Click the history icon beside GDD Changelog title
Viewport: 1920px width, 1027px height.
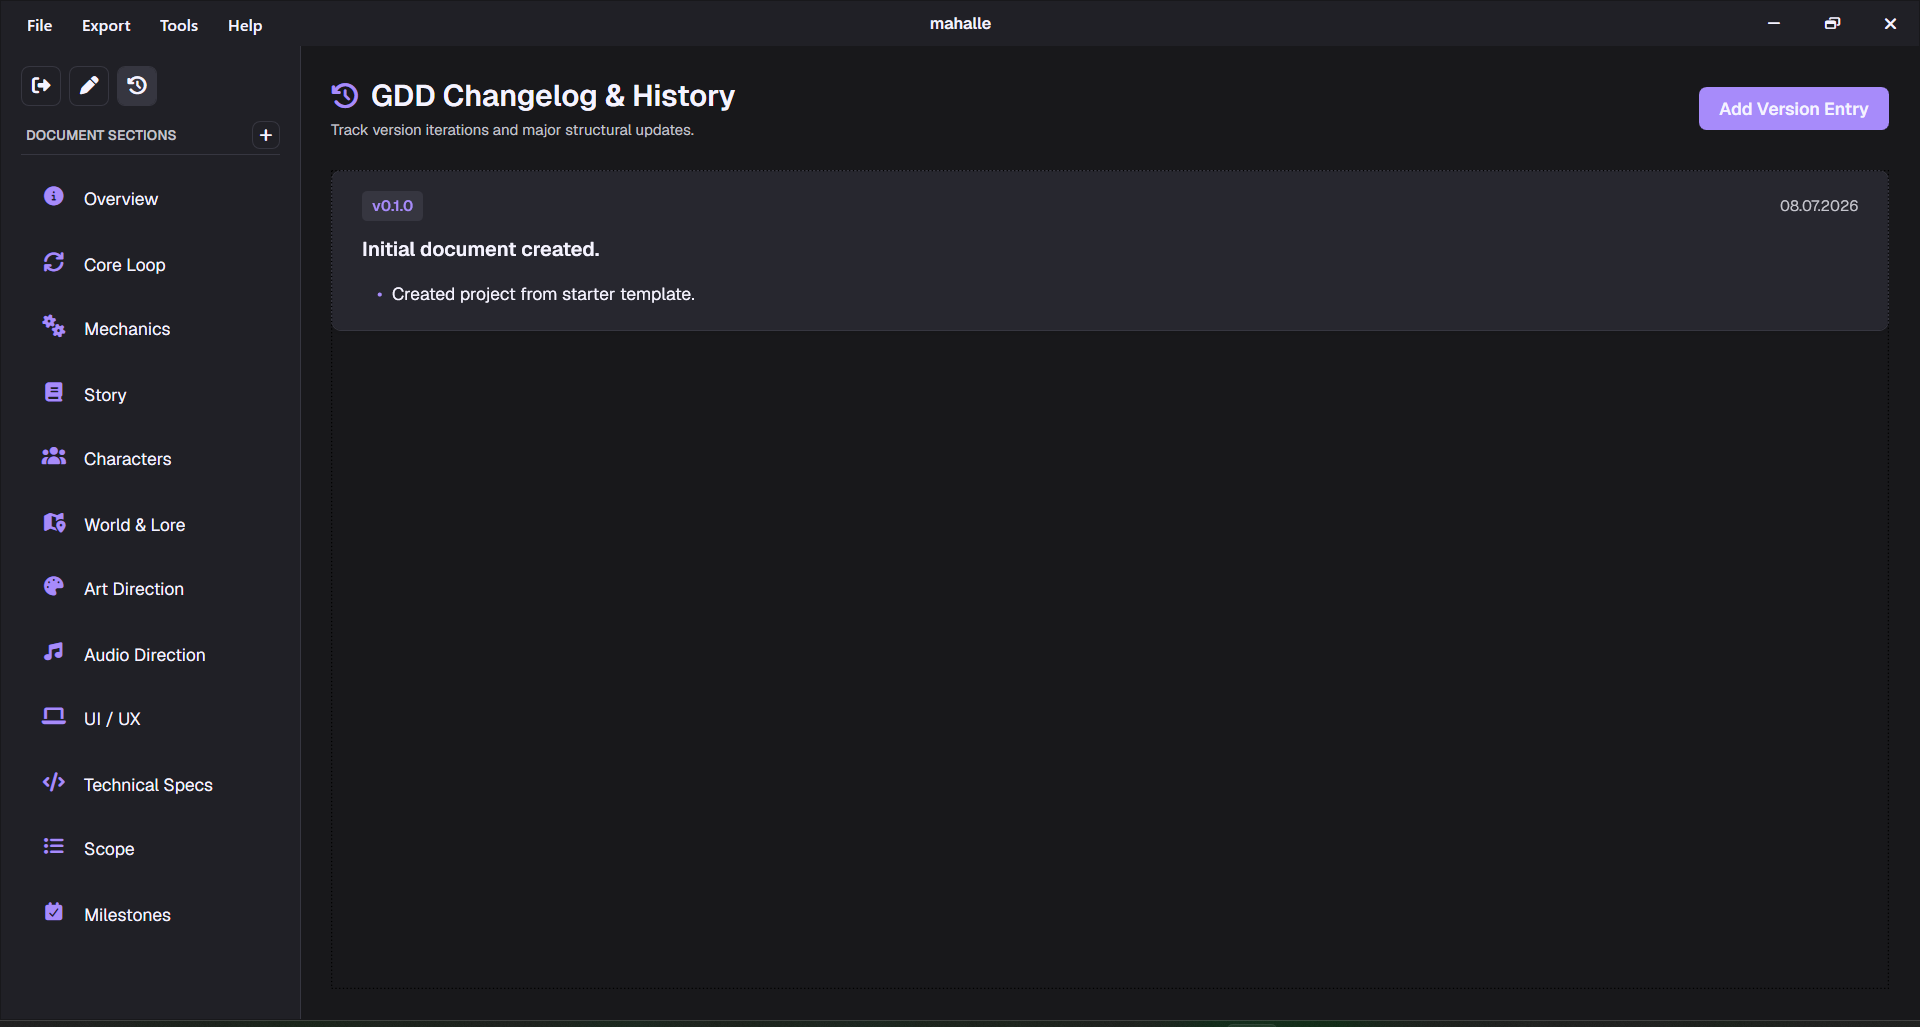tap(345, 96)
